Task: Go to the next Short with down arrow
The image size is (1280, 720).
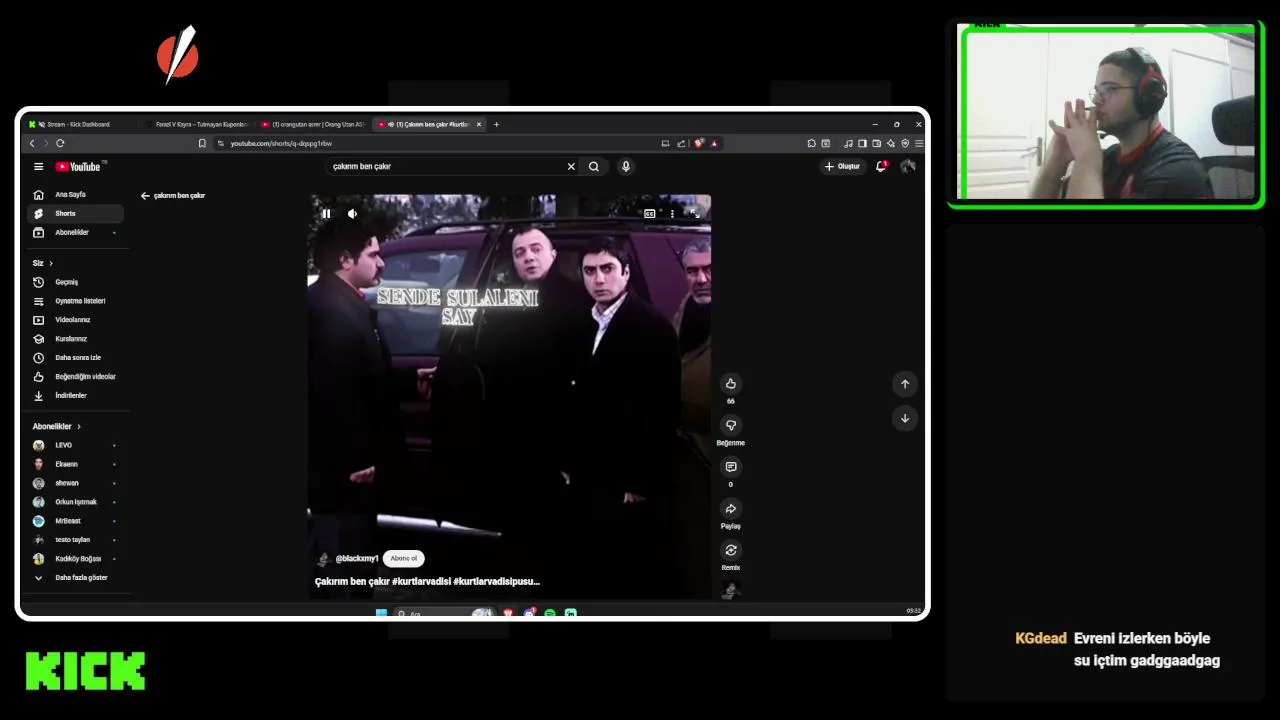Action: tap(905, 418)
